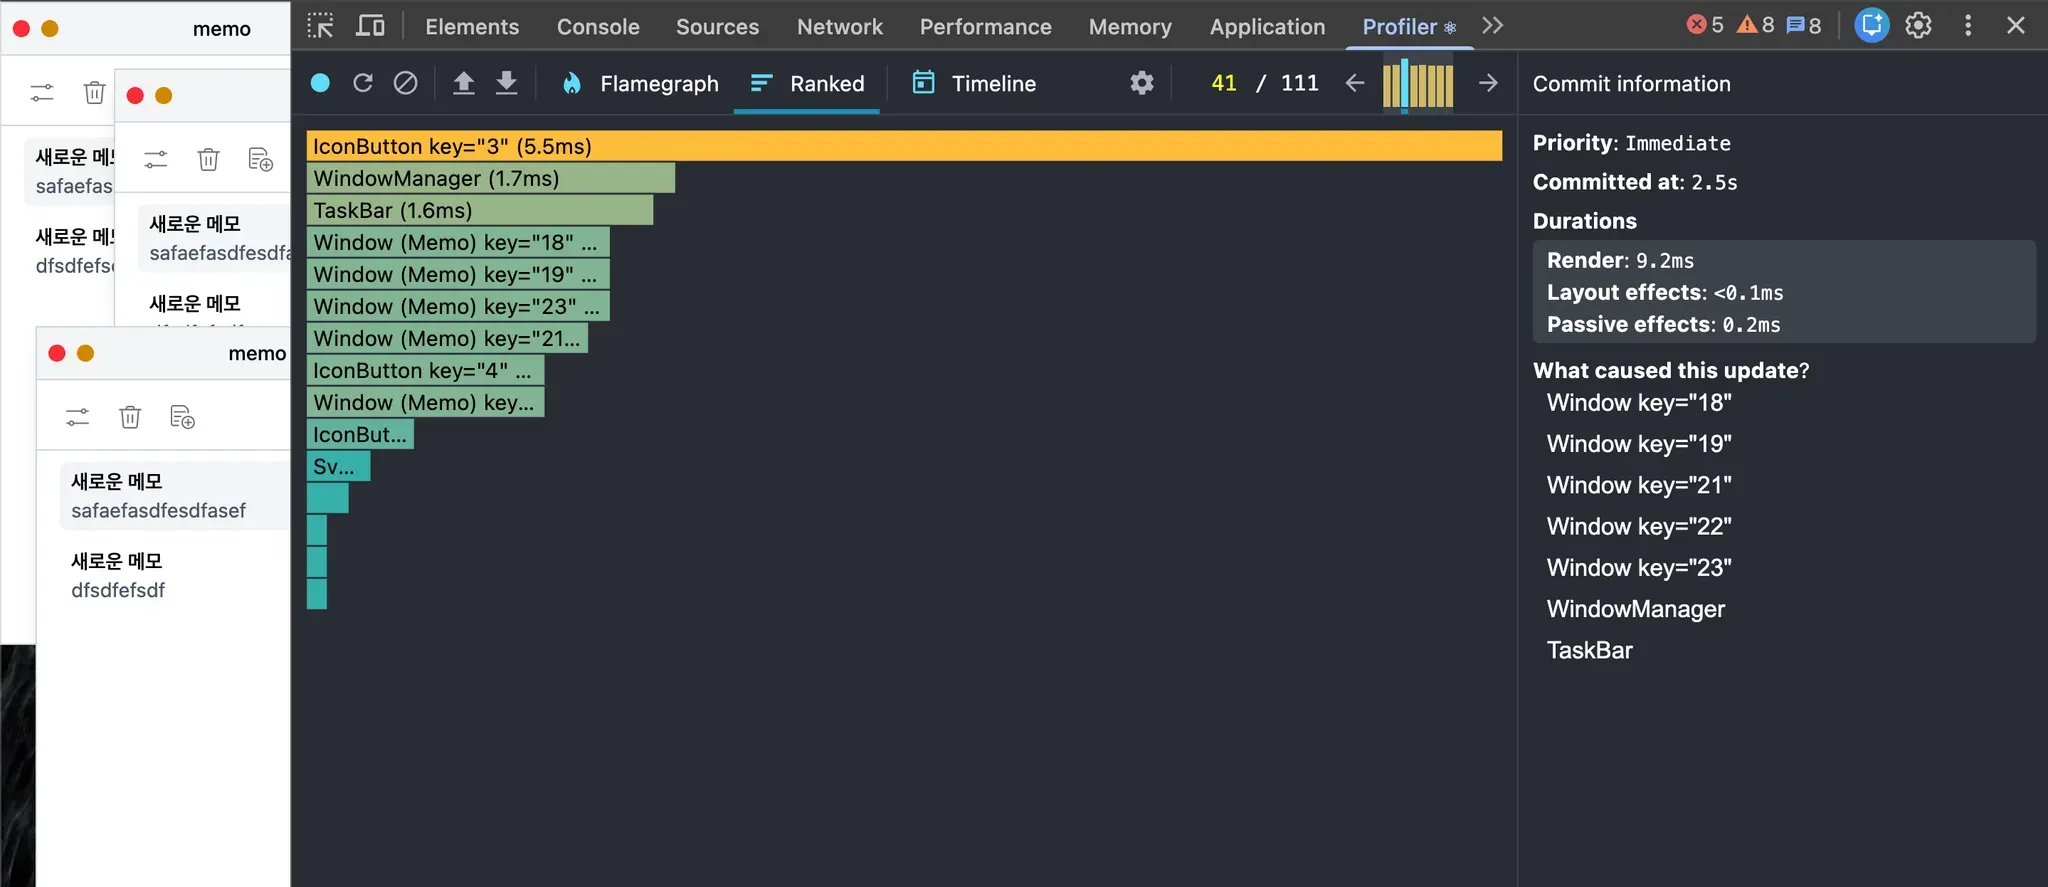Image resolution: width=2048 pixels, height=887 pixels.
Task: Open the Memory tab
Action: (1130, 27)
